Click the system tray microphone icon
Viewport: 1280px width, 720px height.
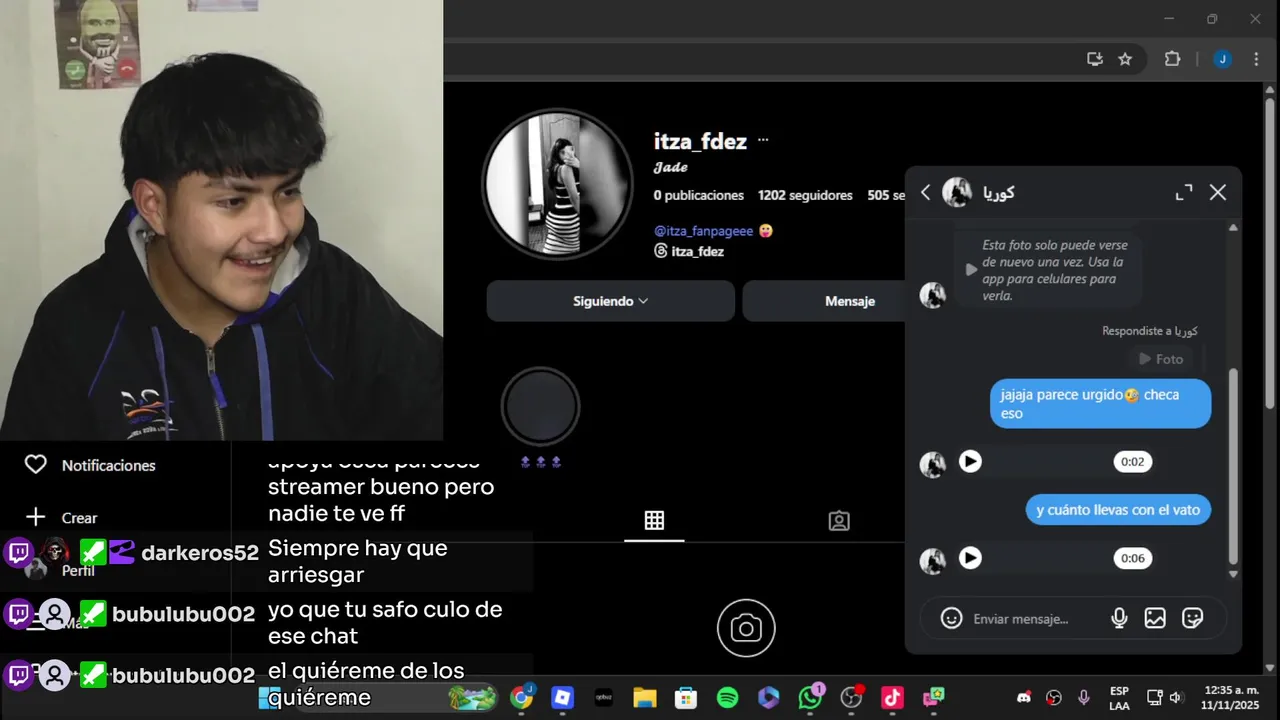(1084, 697)
